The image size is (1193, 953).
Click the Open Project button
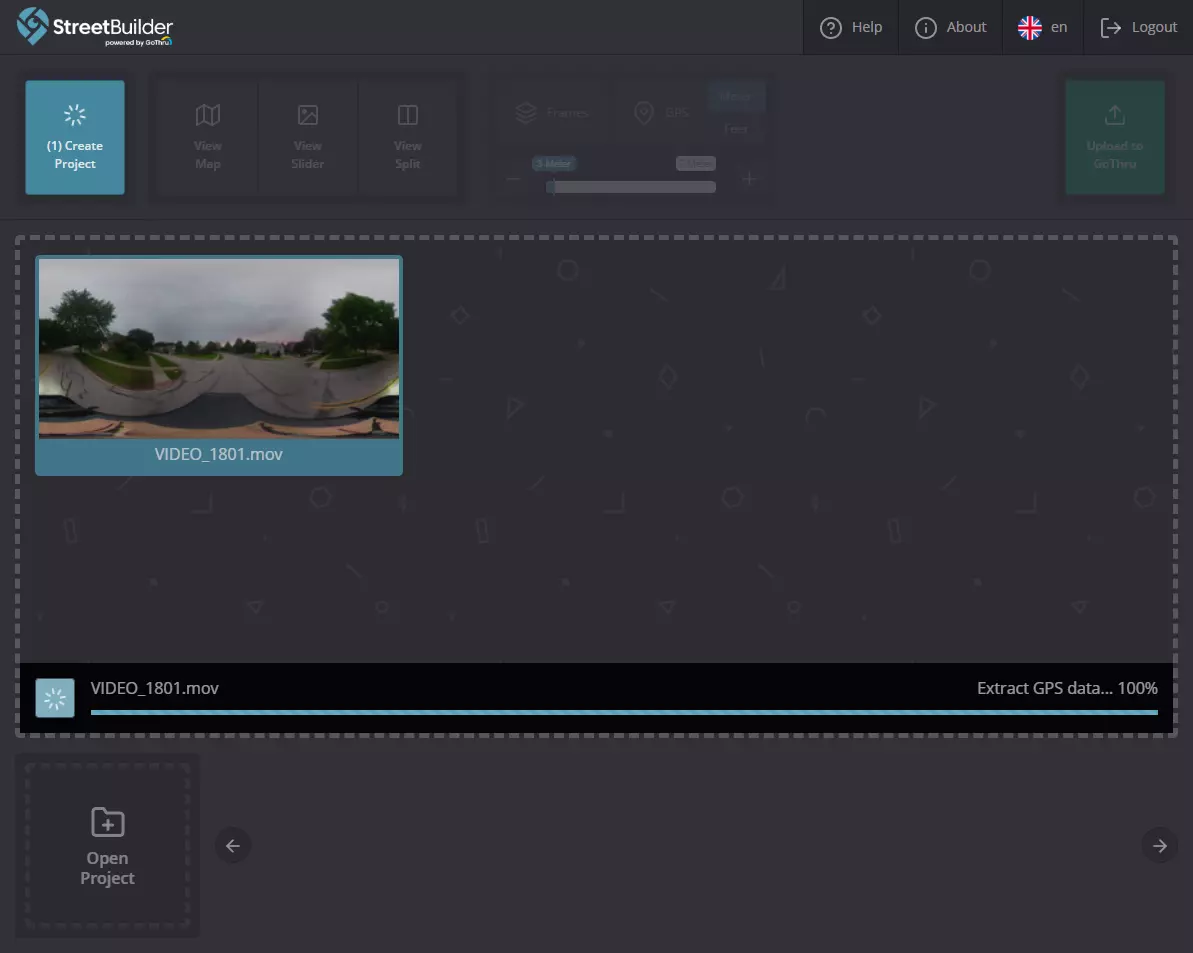(x=106, y=845)
